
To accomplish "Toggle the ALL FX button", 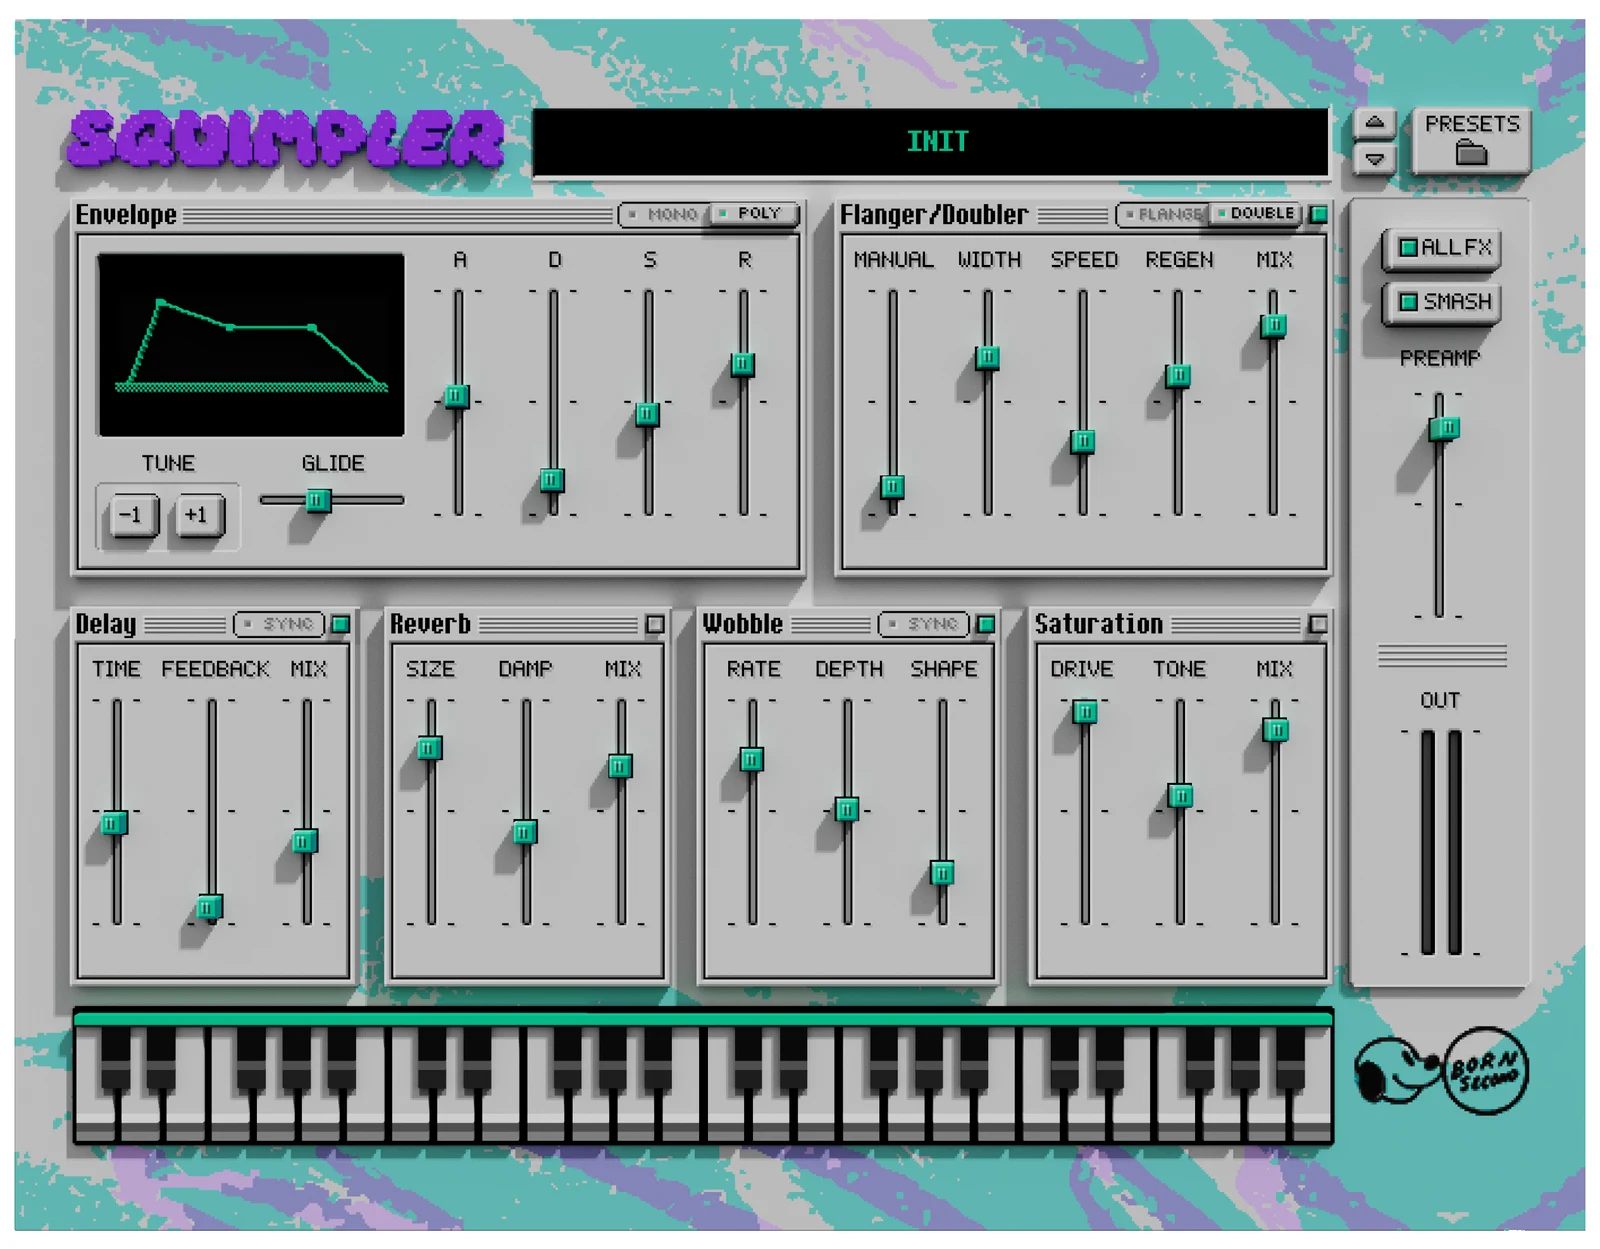I will coord(1442,247).
